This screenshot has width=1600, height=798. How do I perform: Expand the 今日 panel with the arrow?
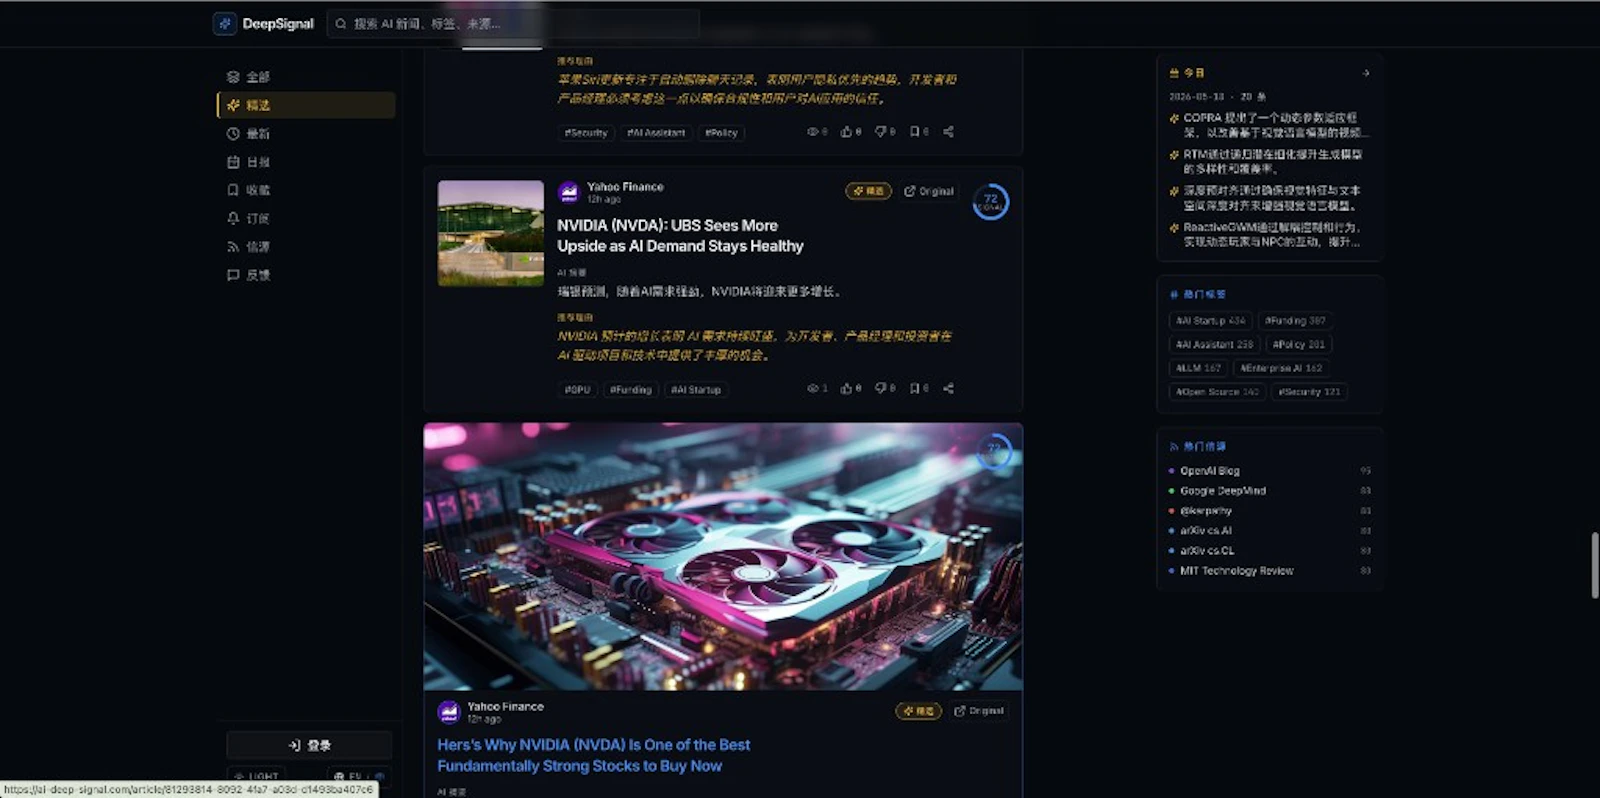[x=1366, y=73]
